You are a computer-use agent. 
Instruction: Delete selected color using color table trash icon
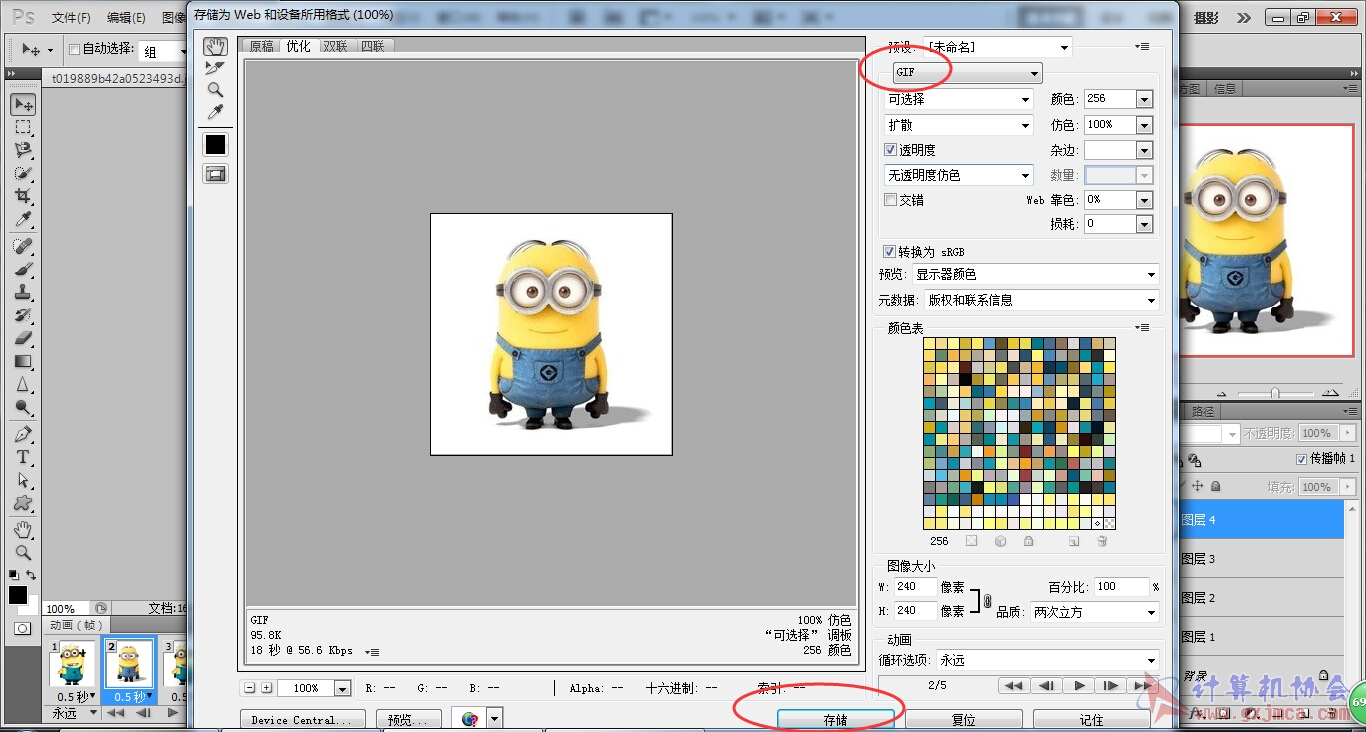click(1102, 541)
